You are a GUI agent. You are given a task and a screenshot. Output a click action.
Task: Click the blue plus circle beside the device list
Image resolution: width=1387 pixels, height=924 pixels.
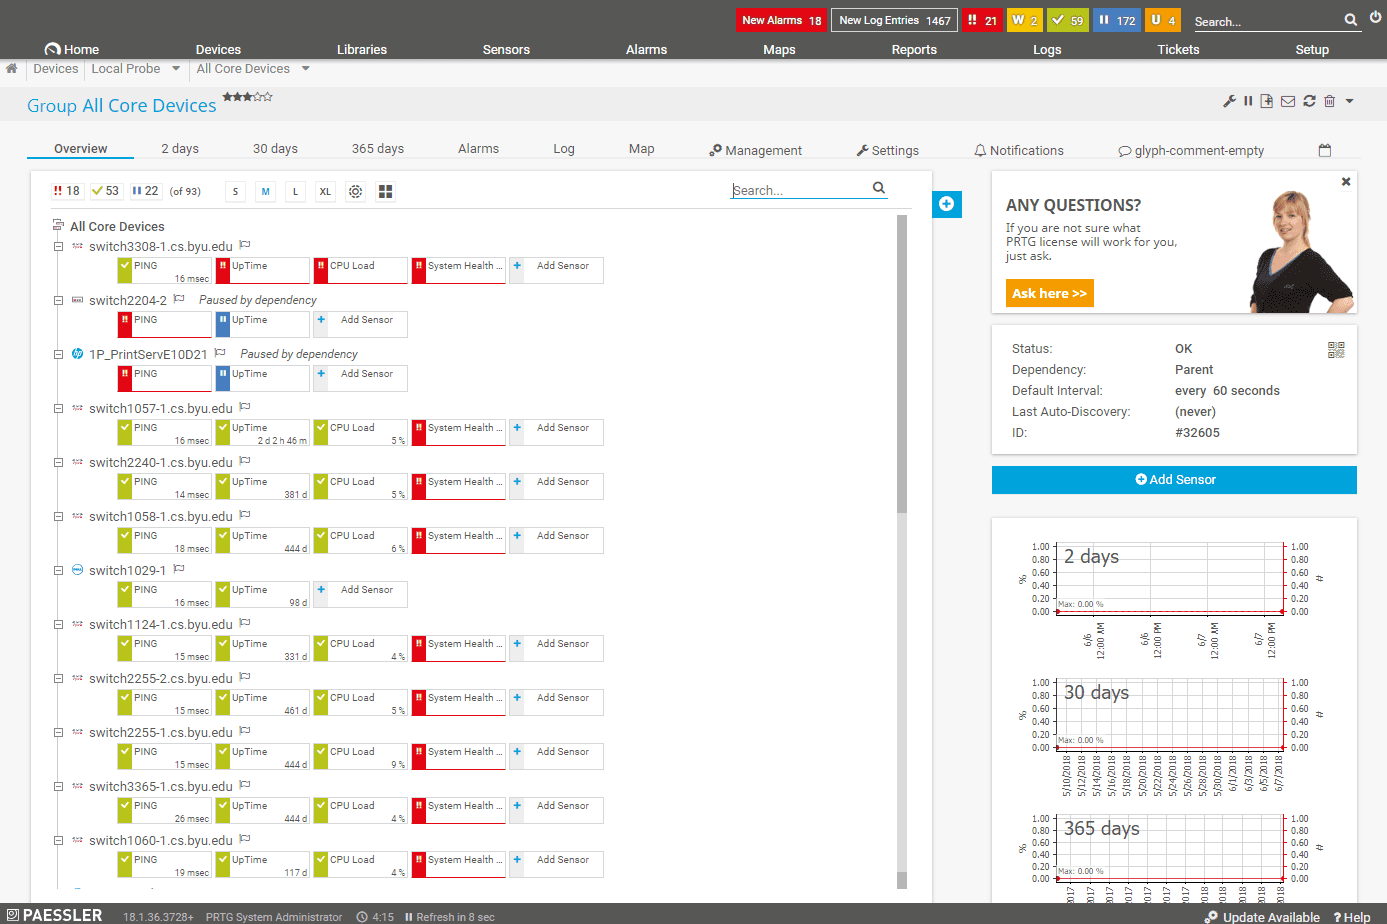coord(946,204)
